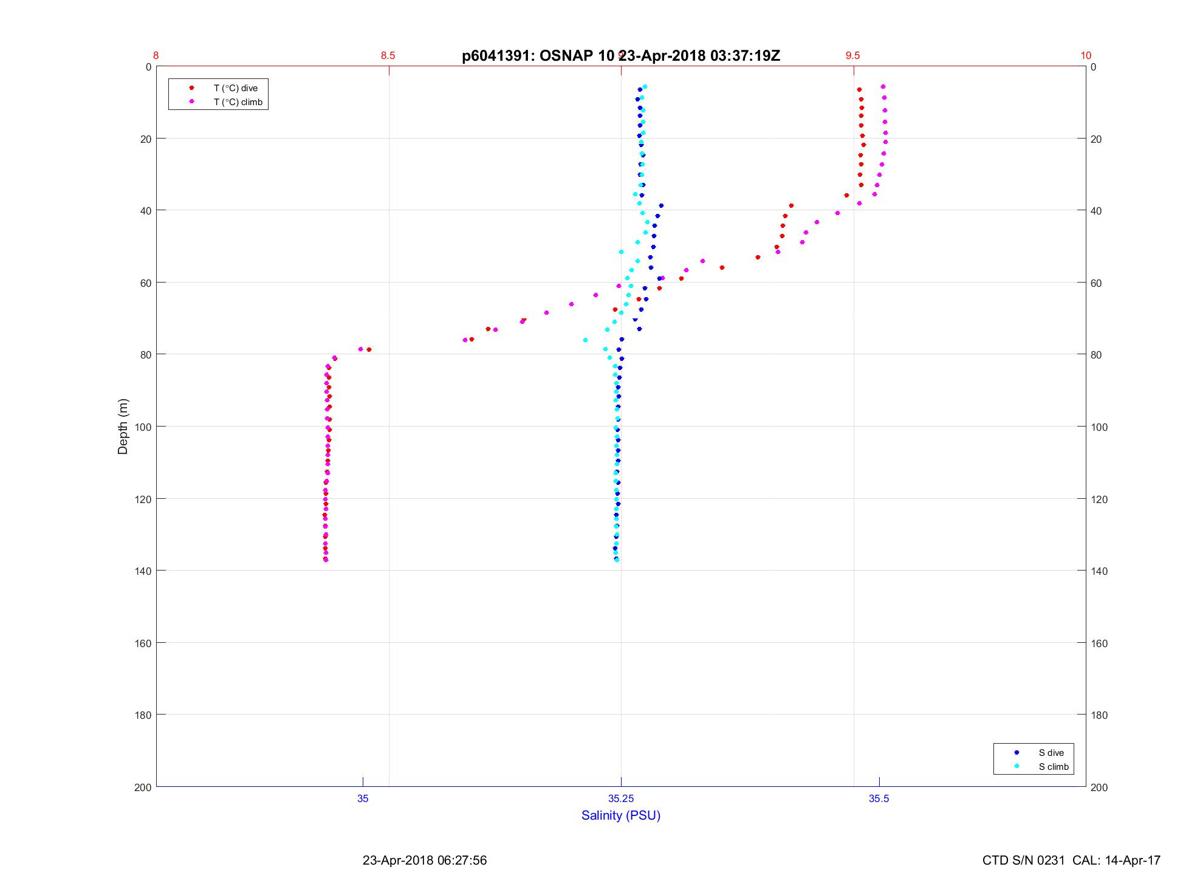Click the top temperature tick label 9.5
The width and height of the screenshot is (1200, 885).
click(x=853, y=56)
